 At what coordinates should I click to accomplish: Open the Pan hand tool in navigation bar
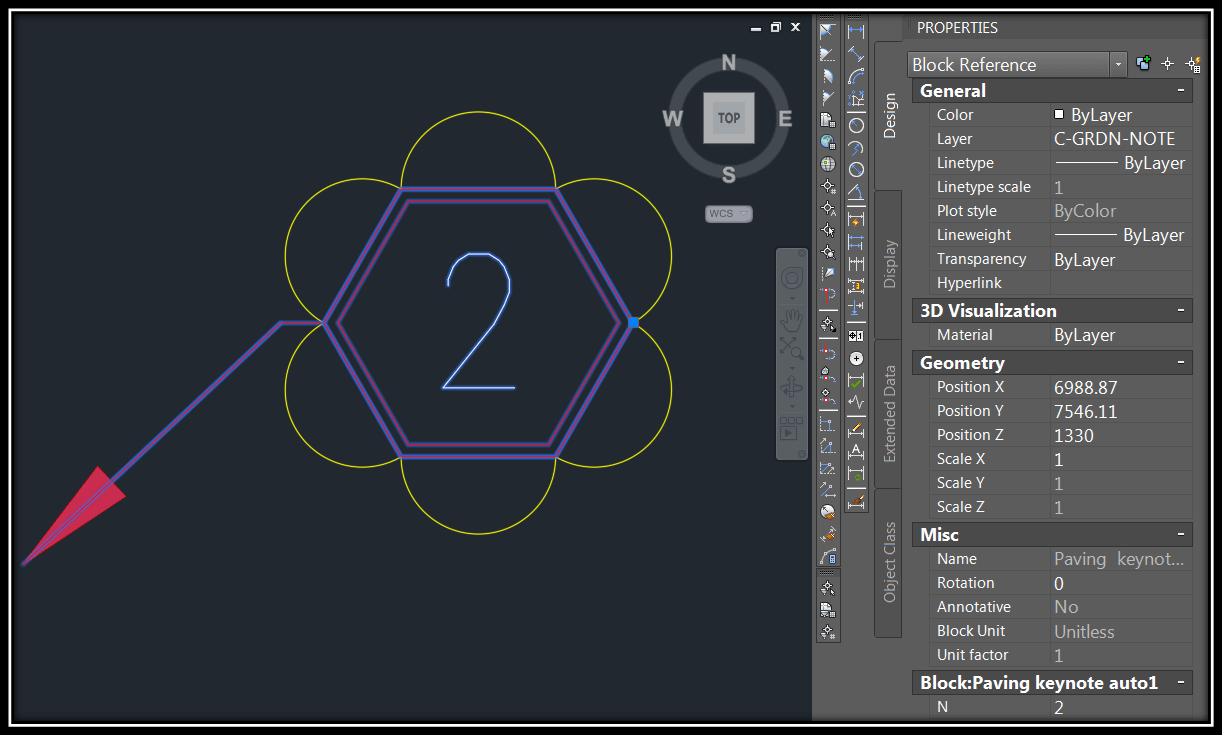tap(791, 320)
